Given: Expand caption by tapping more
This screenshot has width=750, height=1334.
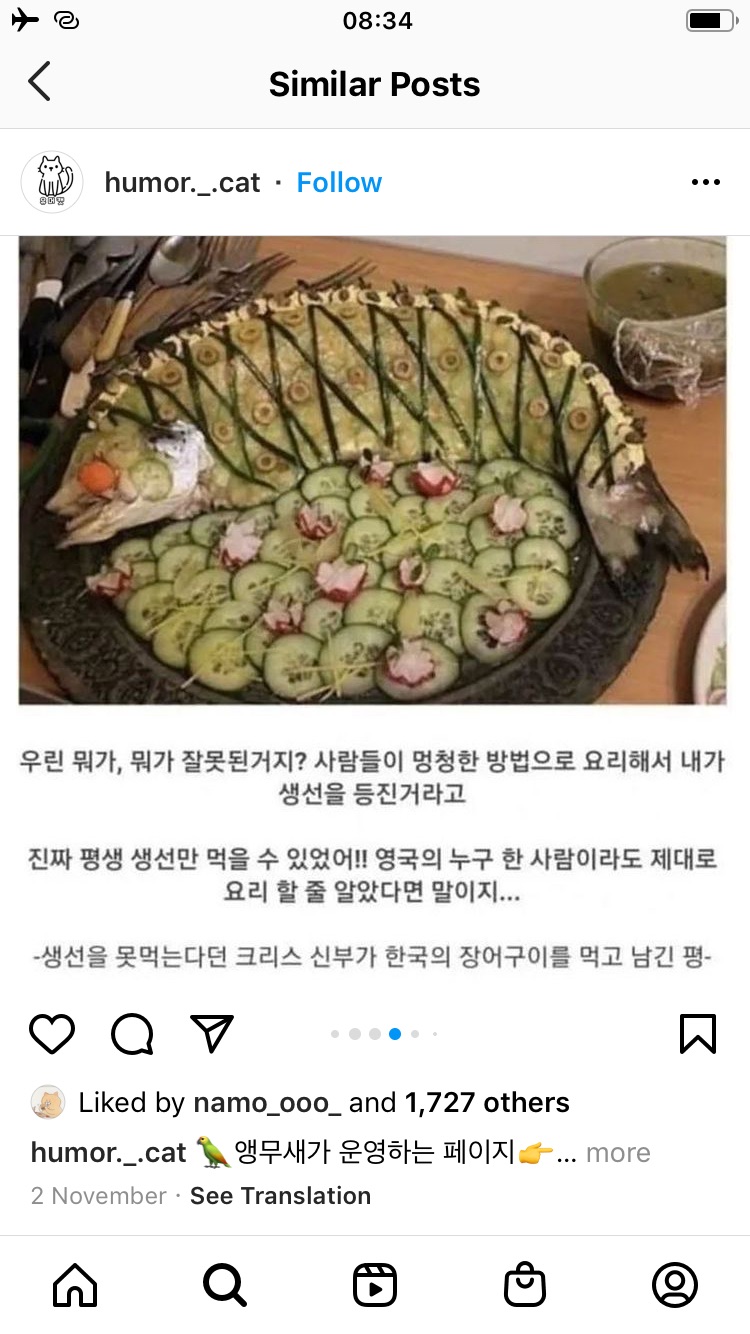Looking at the screenshot, I should pyautogui.click(x=618, y=1153).
